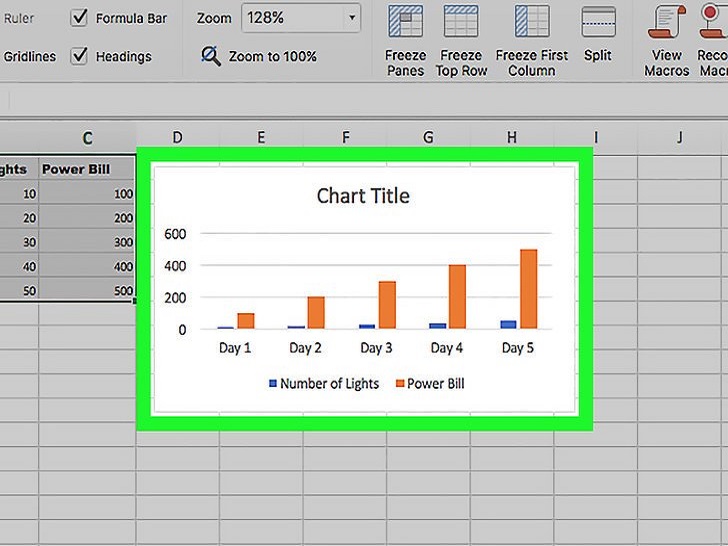Click the Freeze Top Row icon
The image size is (728, 546).
461,21
